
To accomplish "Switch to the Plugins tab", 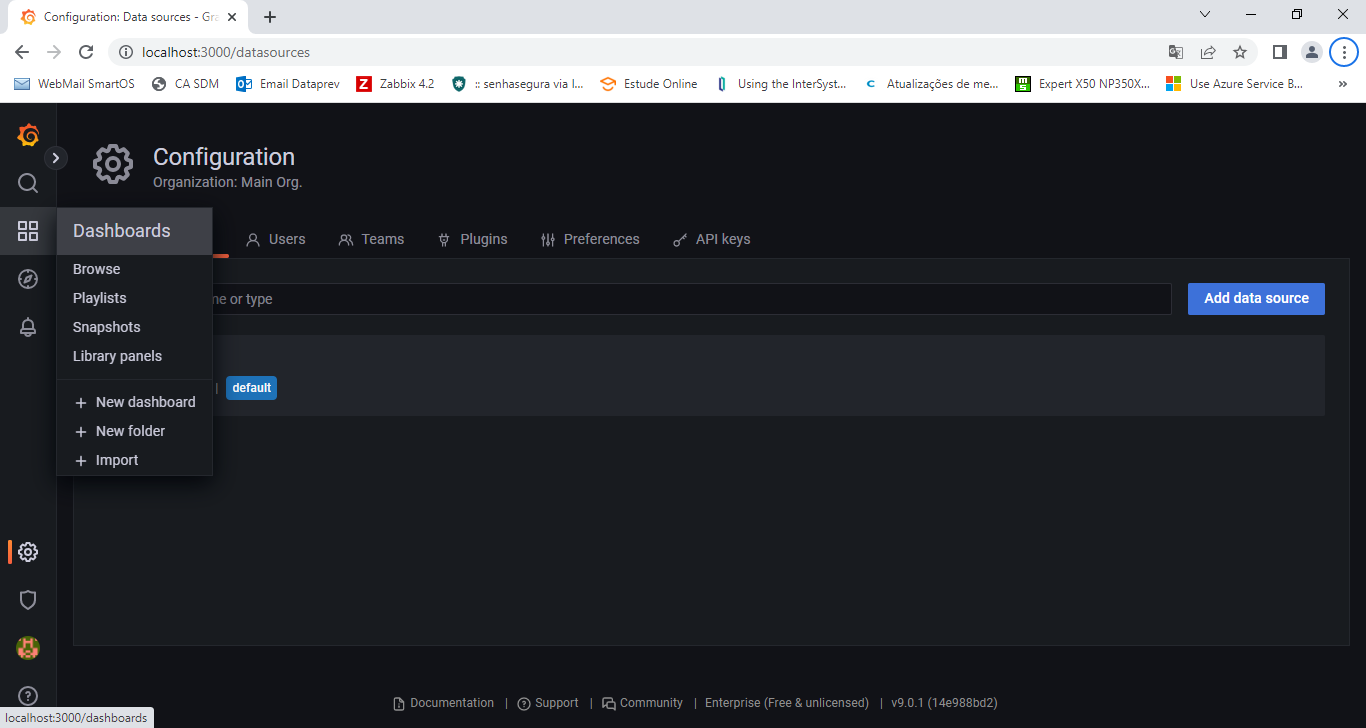I will (473, 239).
